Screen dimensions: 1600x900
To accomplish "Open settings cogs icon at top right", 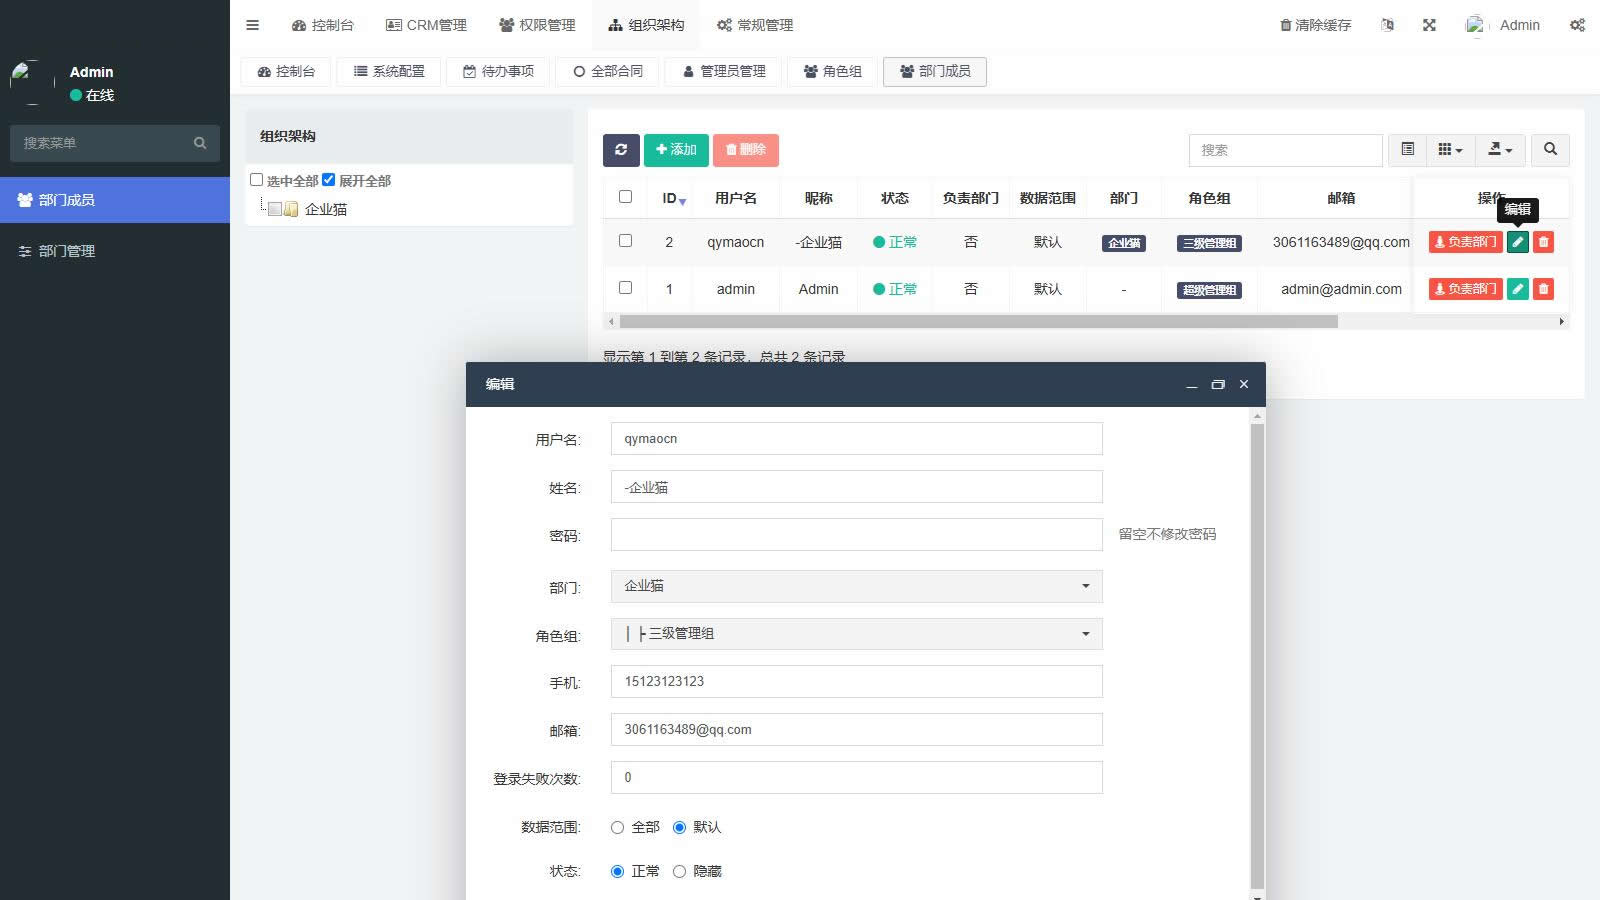I will (1577, 25).
